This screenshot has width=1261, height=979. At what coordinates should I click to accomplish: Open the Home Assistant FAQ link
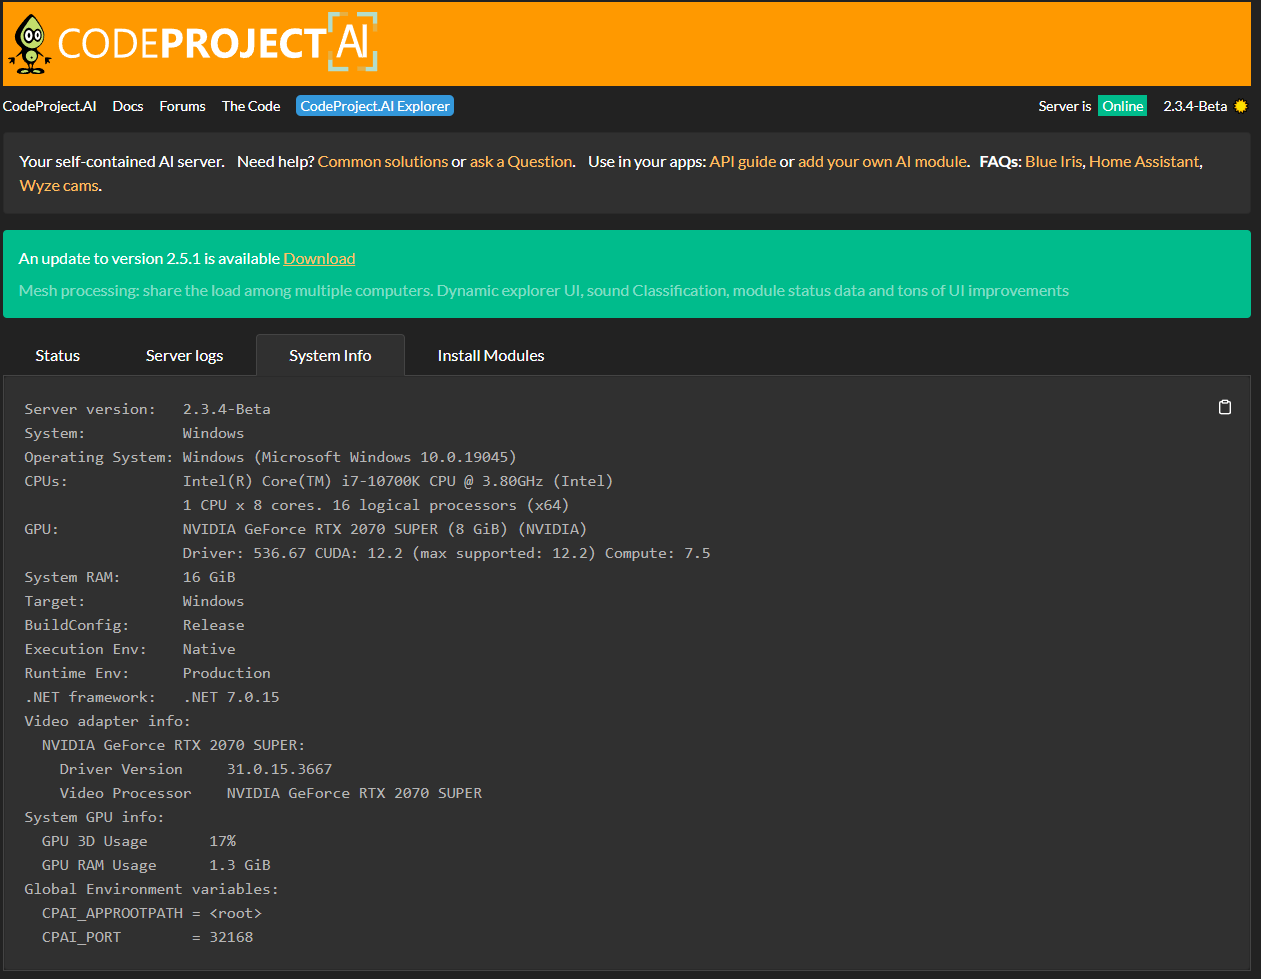[1144, 161]
